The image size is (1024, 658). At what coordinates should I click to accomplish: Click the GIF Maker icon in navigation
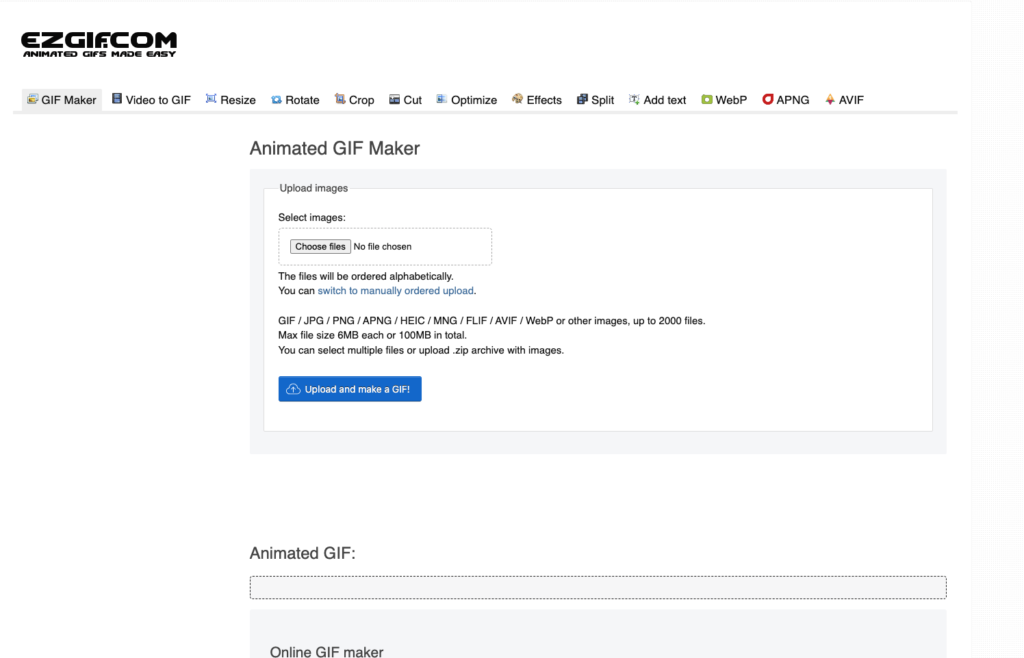33,99
